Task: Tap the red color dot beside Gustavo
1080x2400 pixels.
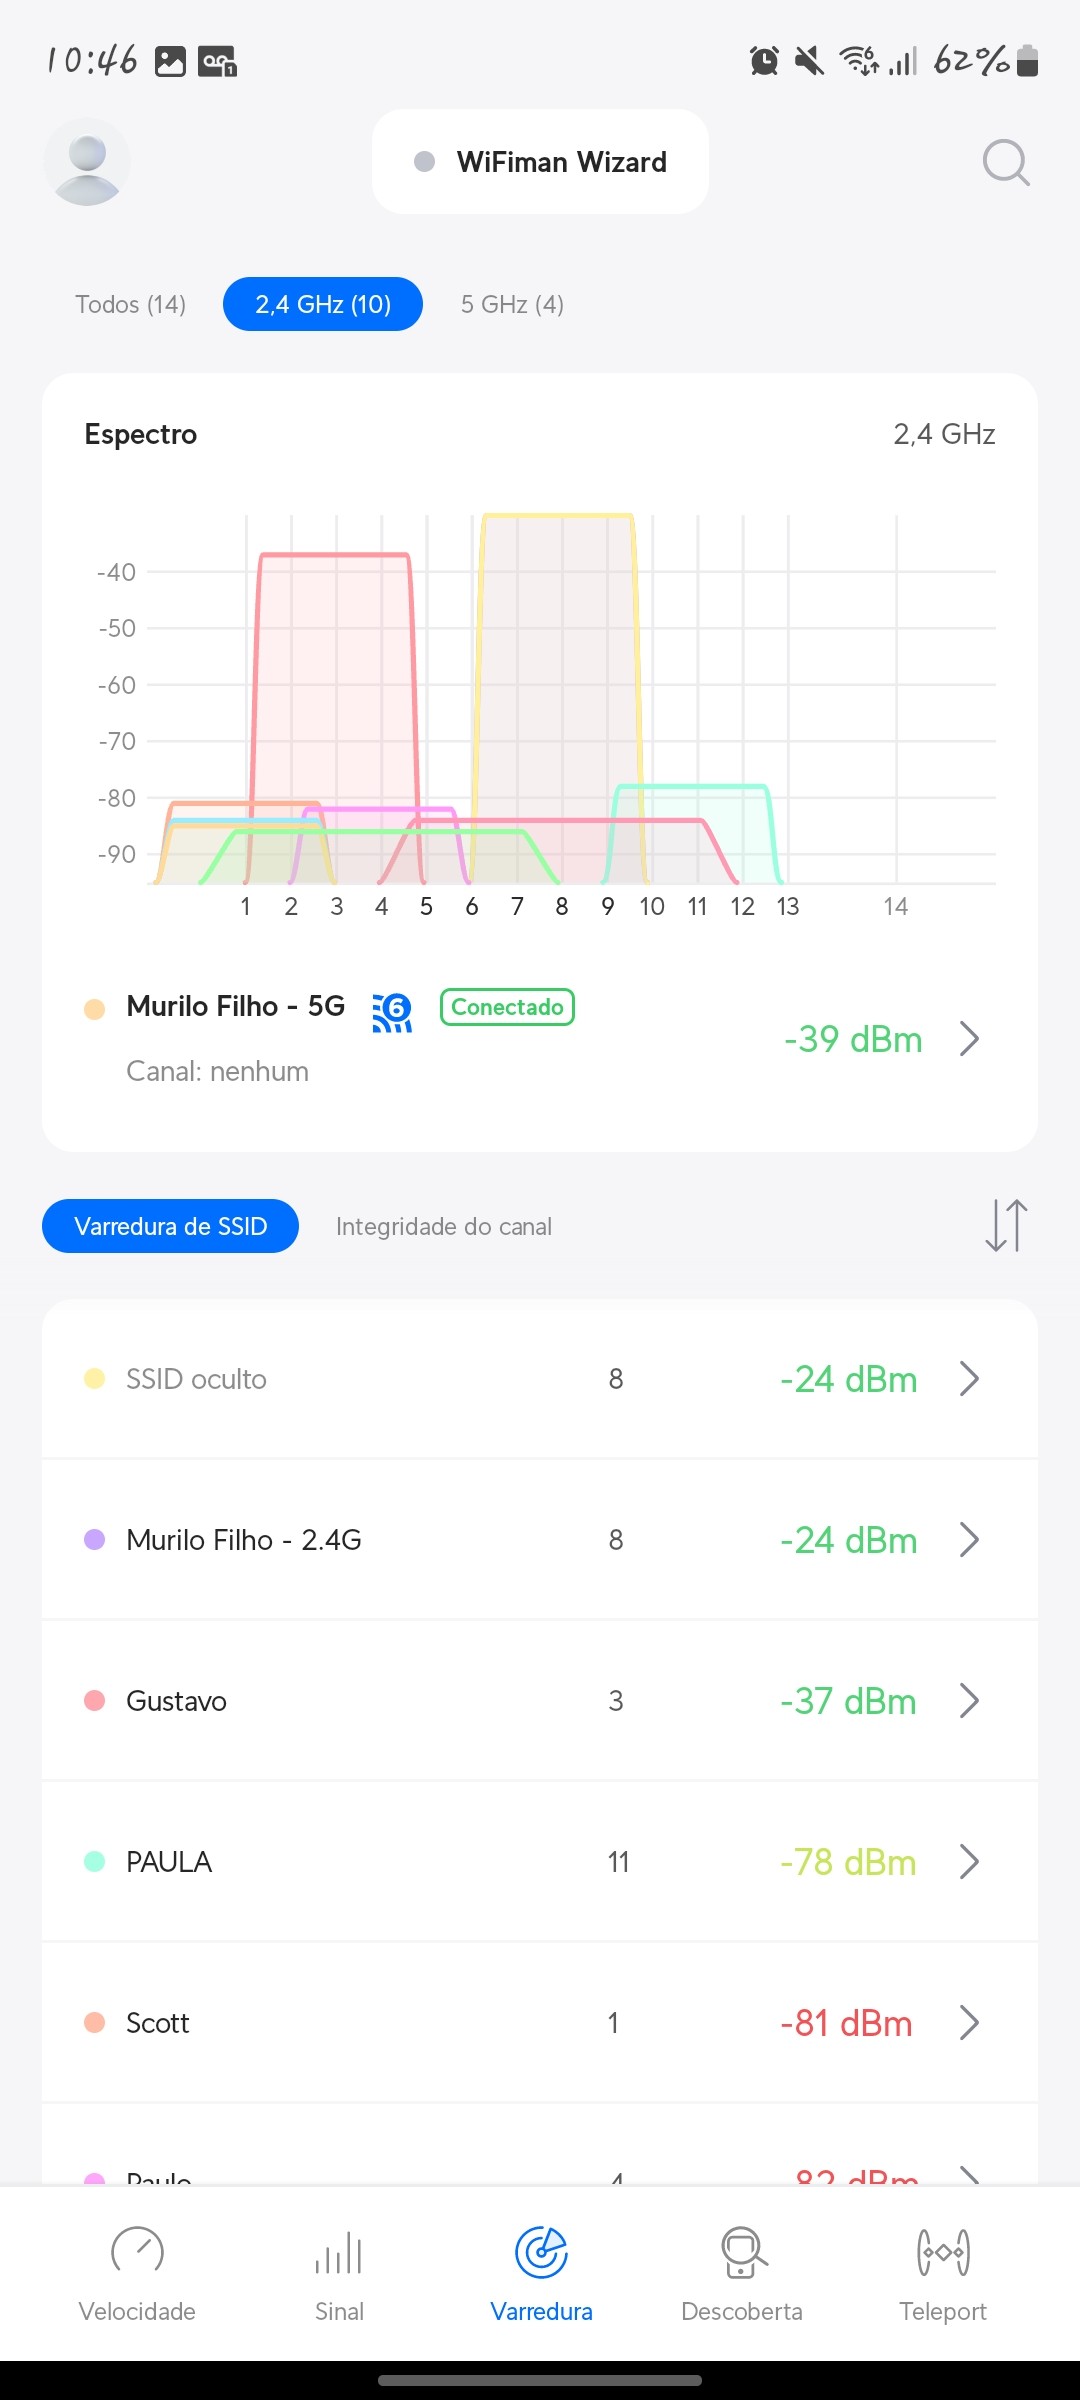Action: (x=95, y=1700)
